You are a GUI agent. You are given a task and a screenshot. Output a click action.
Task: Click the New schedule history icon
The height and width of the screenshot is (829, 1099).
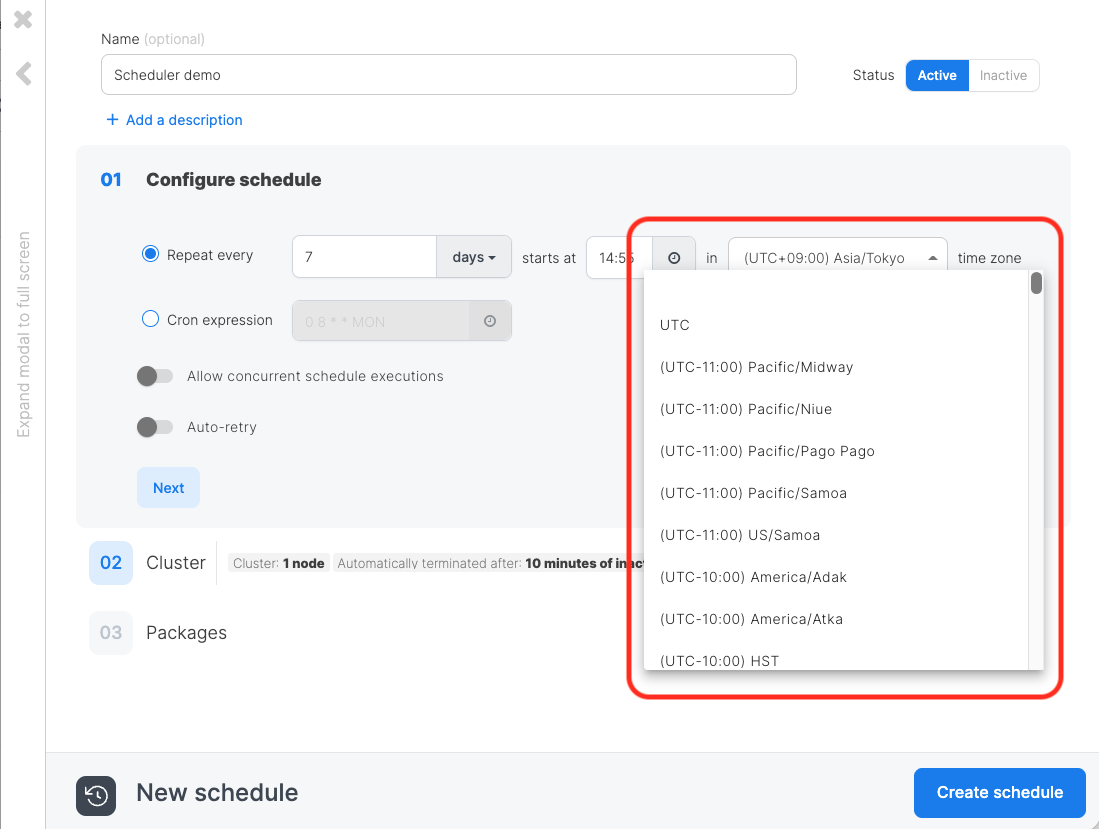point(96,796)
